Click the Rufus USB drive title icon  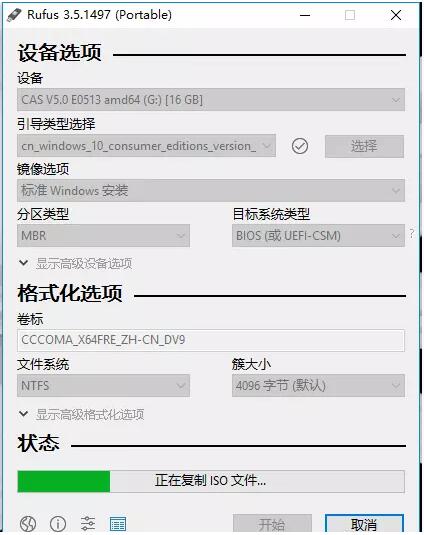click(x=14, y=15)
